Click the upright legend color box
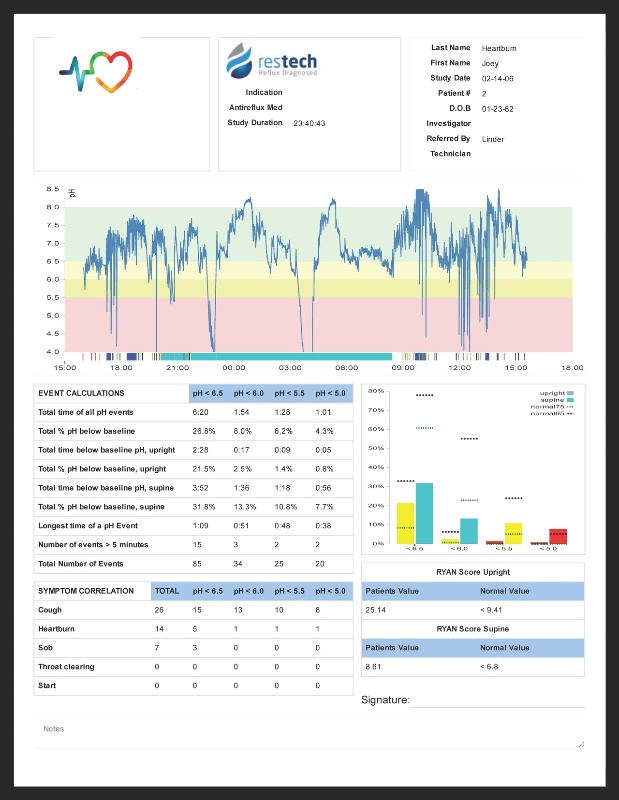This screenshot has width=619, height=800. coord(570,394)
